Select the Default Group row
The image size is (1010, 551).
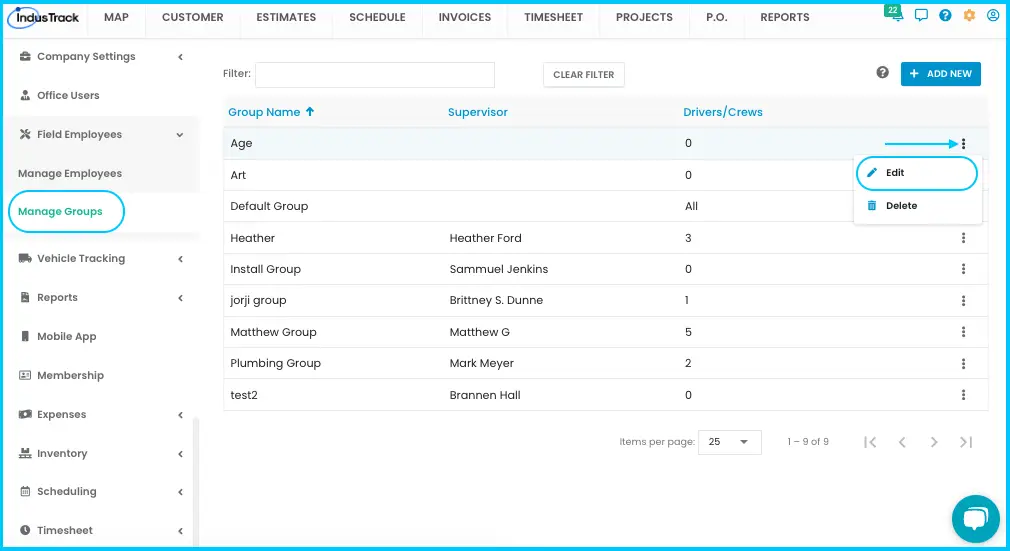[x=605, y=206]
